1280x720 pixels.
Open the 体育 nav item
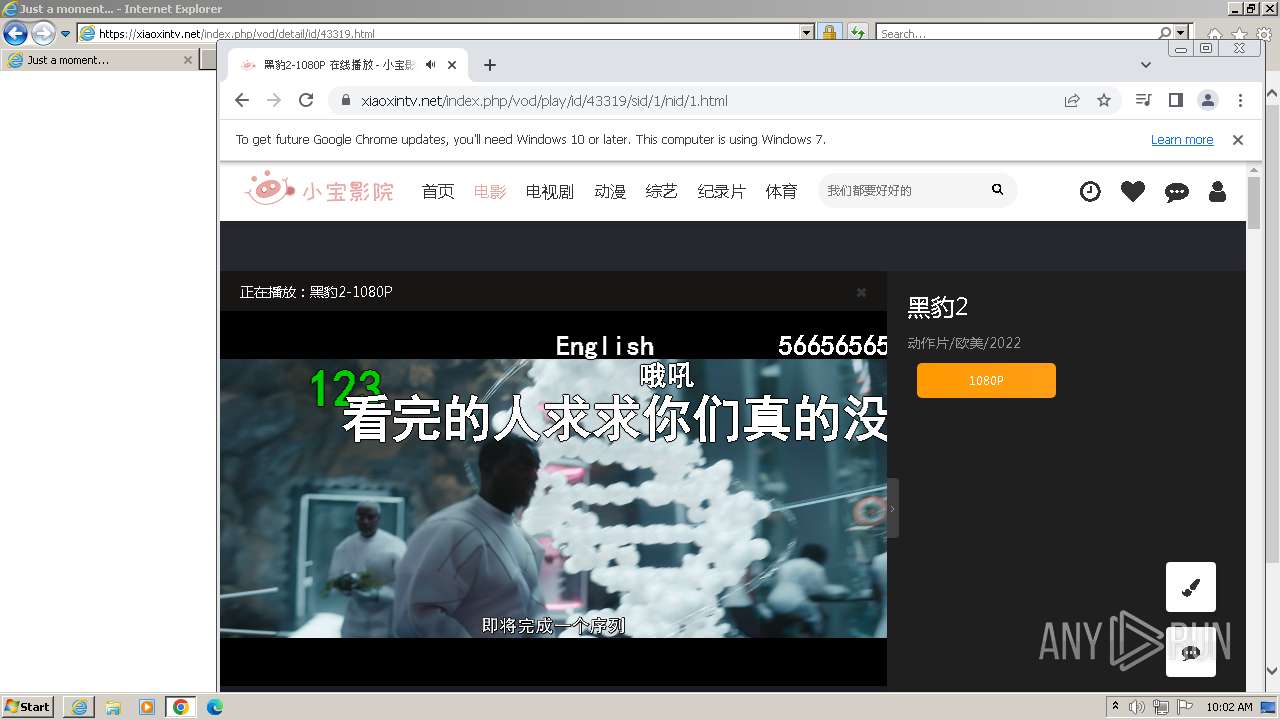coord(782,191)
